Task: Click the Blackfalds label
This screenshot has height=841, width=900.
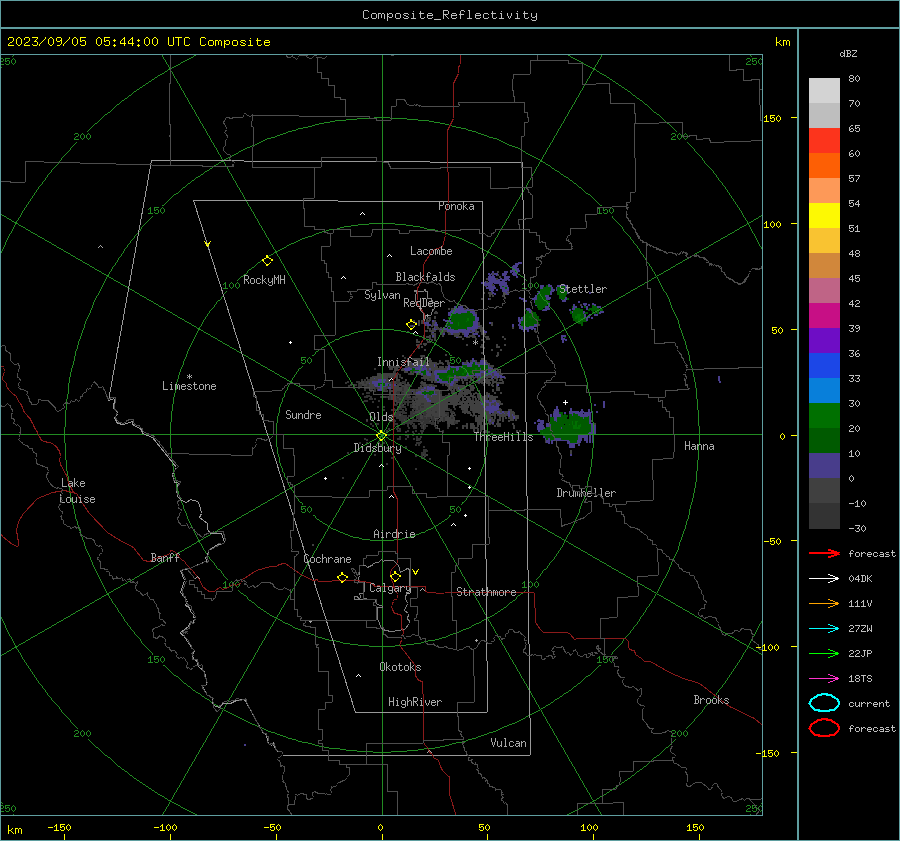Action: point(425,277)
